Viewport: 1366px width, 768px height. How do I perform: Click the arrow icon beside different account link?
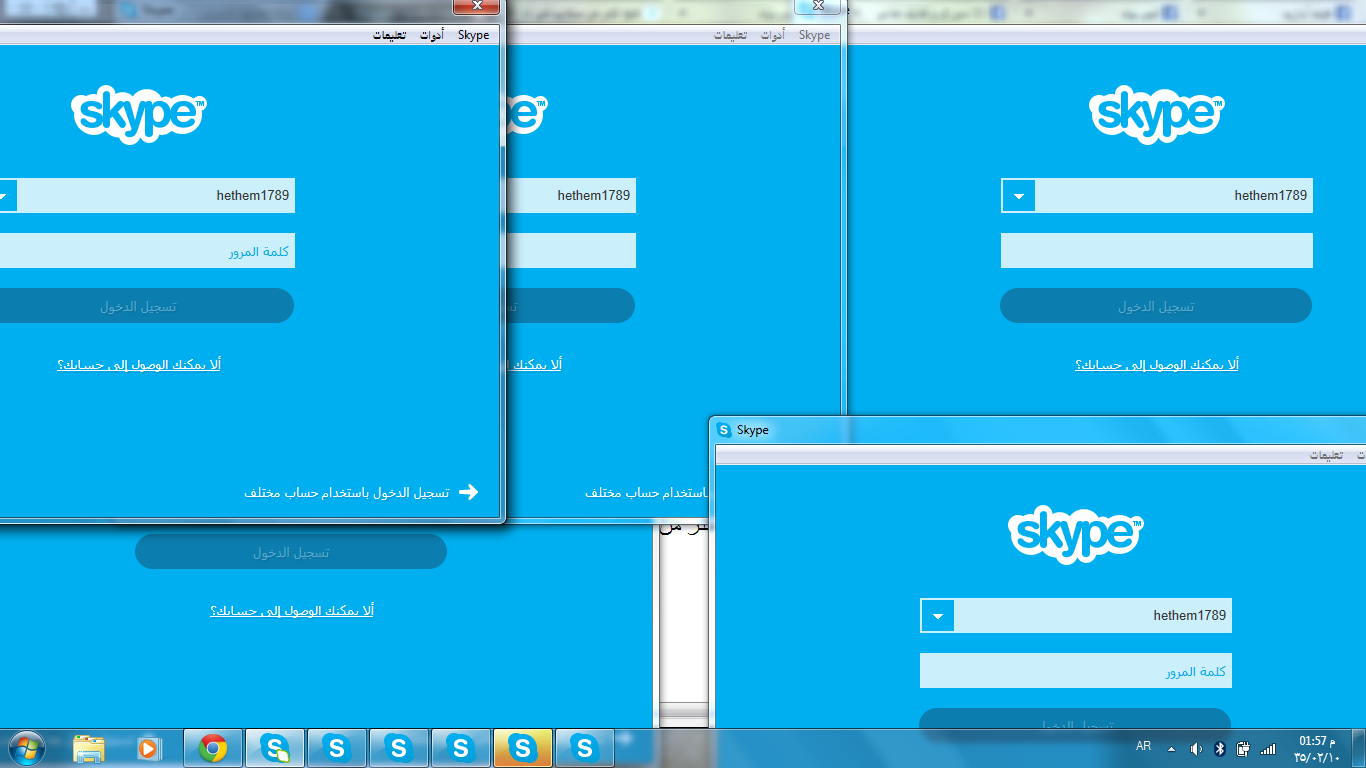pyautogui.click(x=466, y=492)
